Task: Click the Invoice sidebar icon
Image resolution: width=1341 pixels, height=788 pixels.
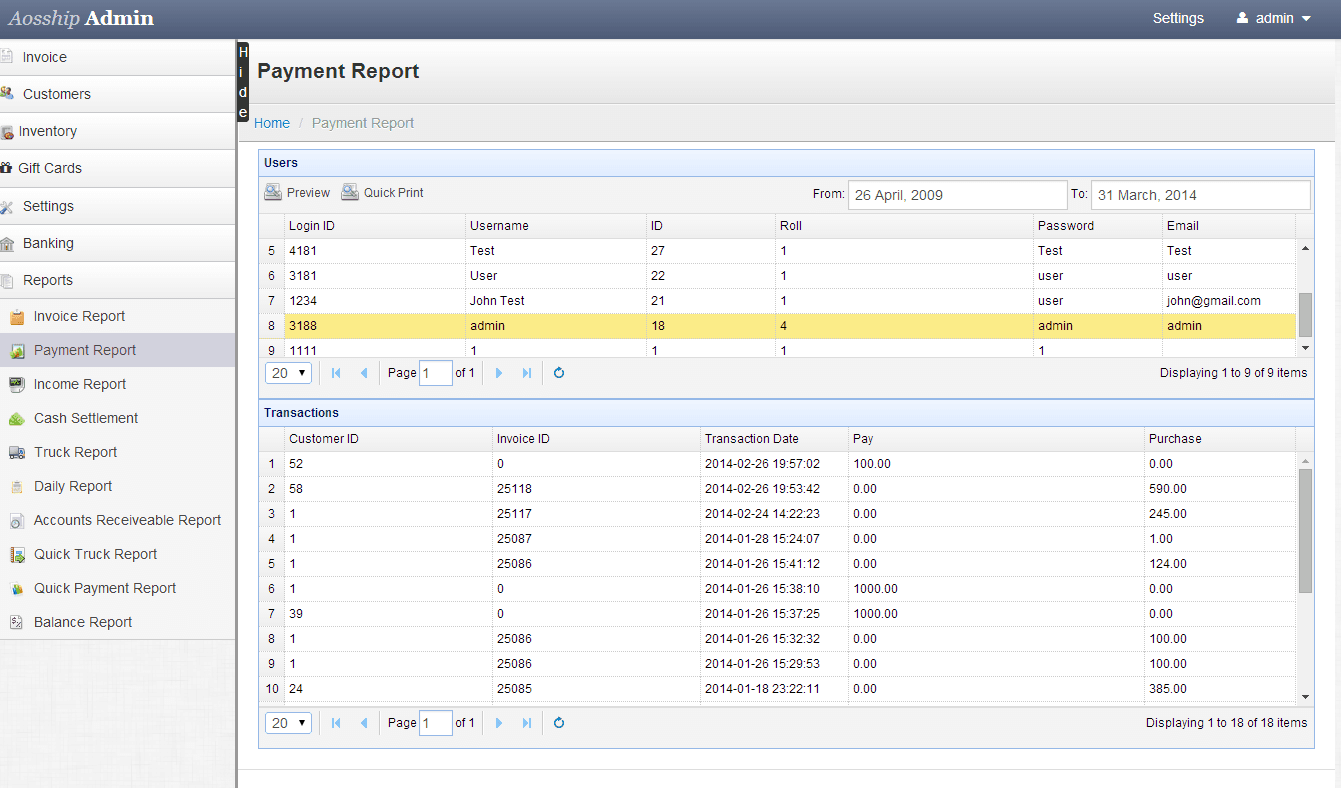Action: pyautogui.click(x=6, y=57)
